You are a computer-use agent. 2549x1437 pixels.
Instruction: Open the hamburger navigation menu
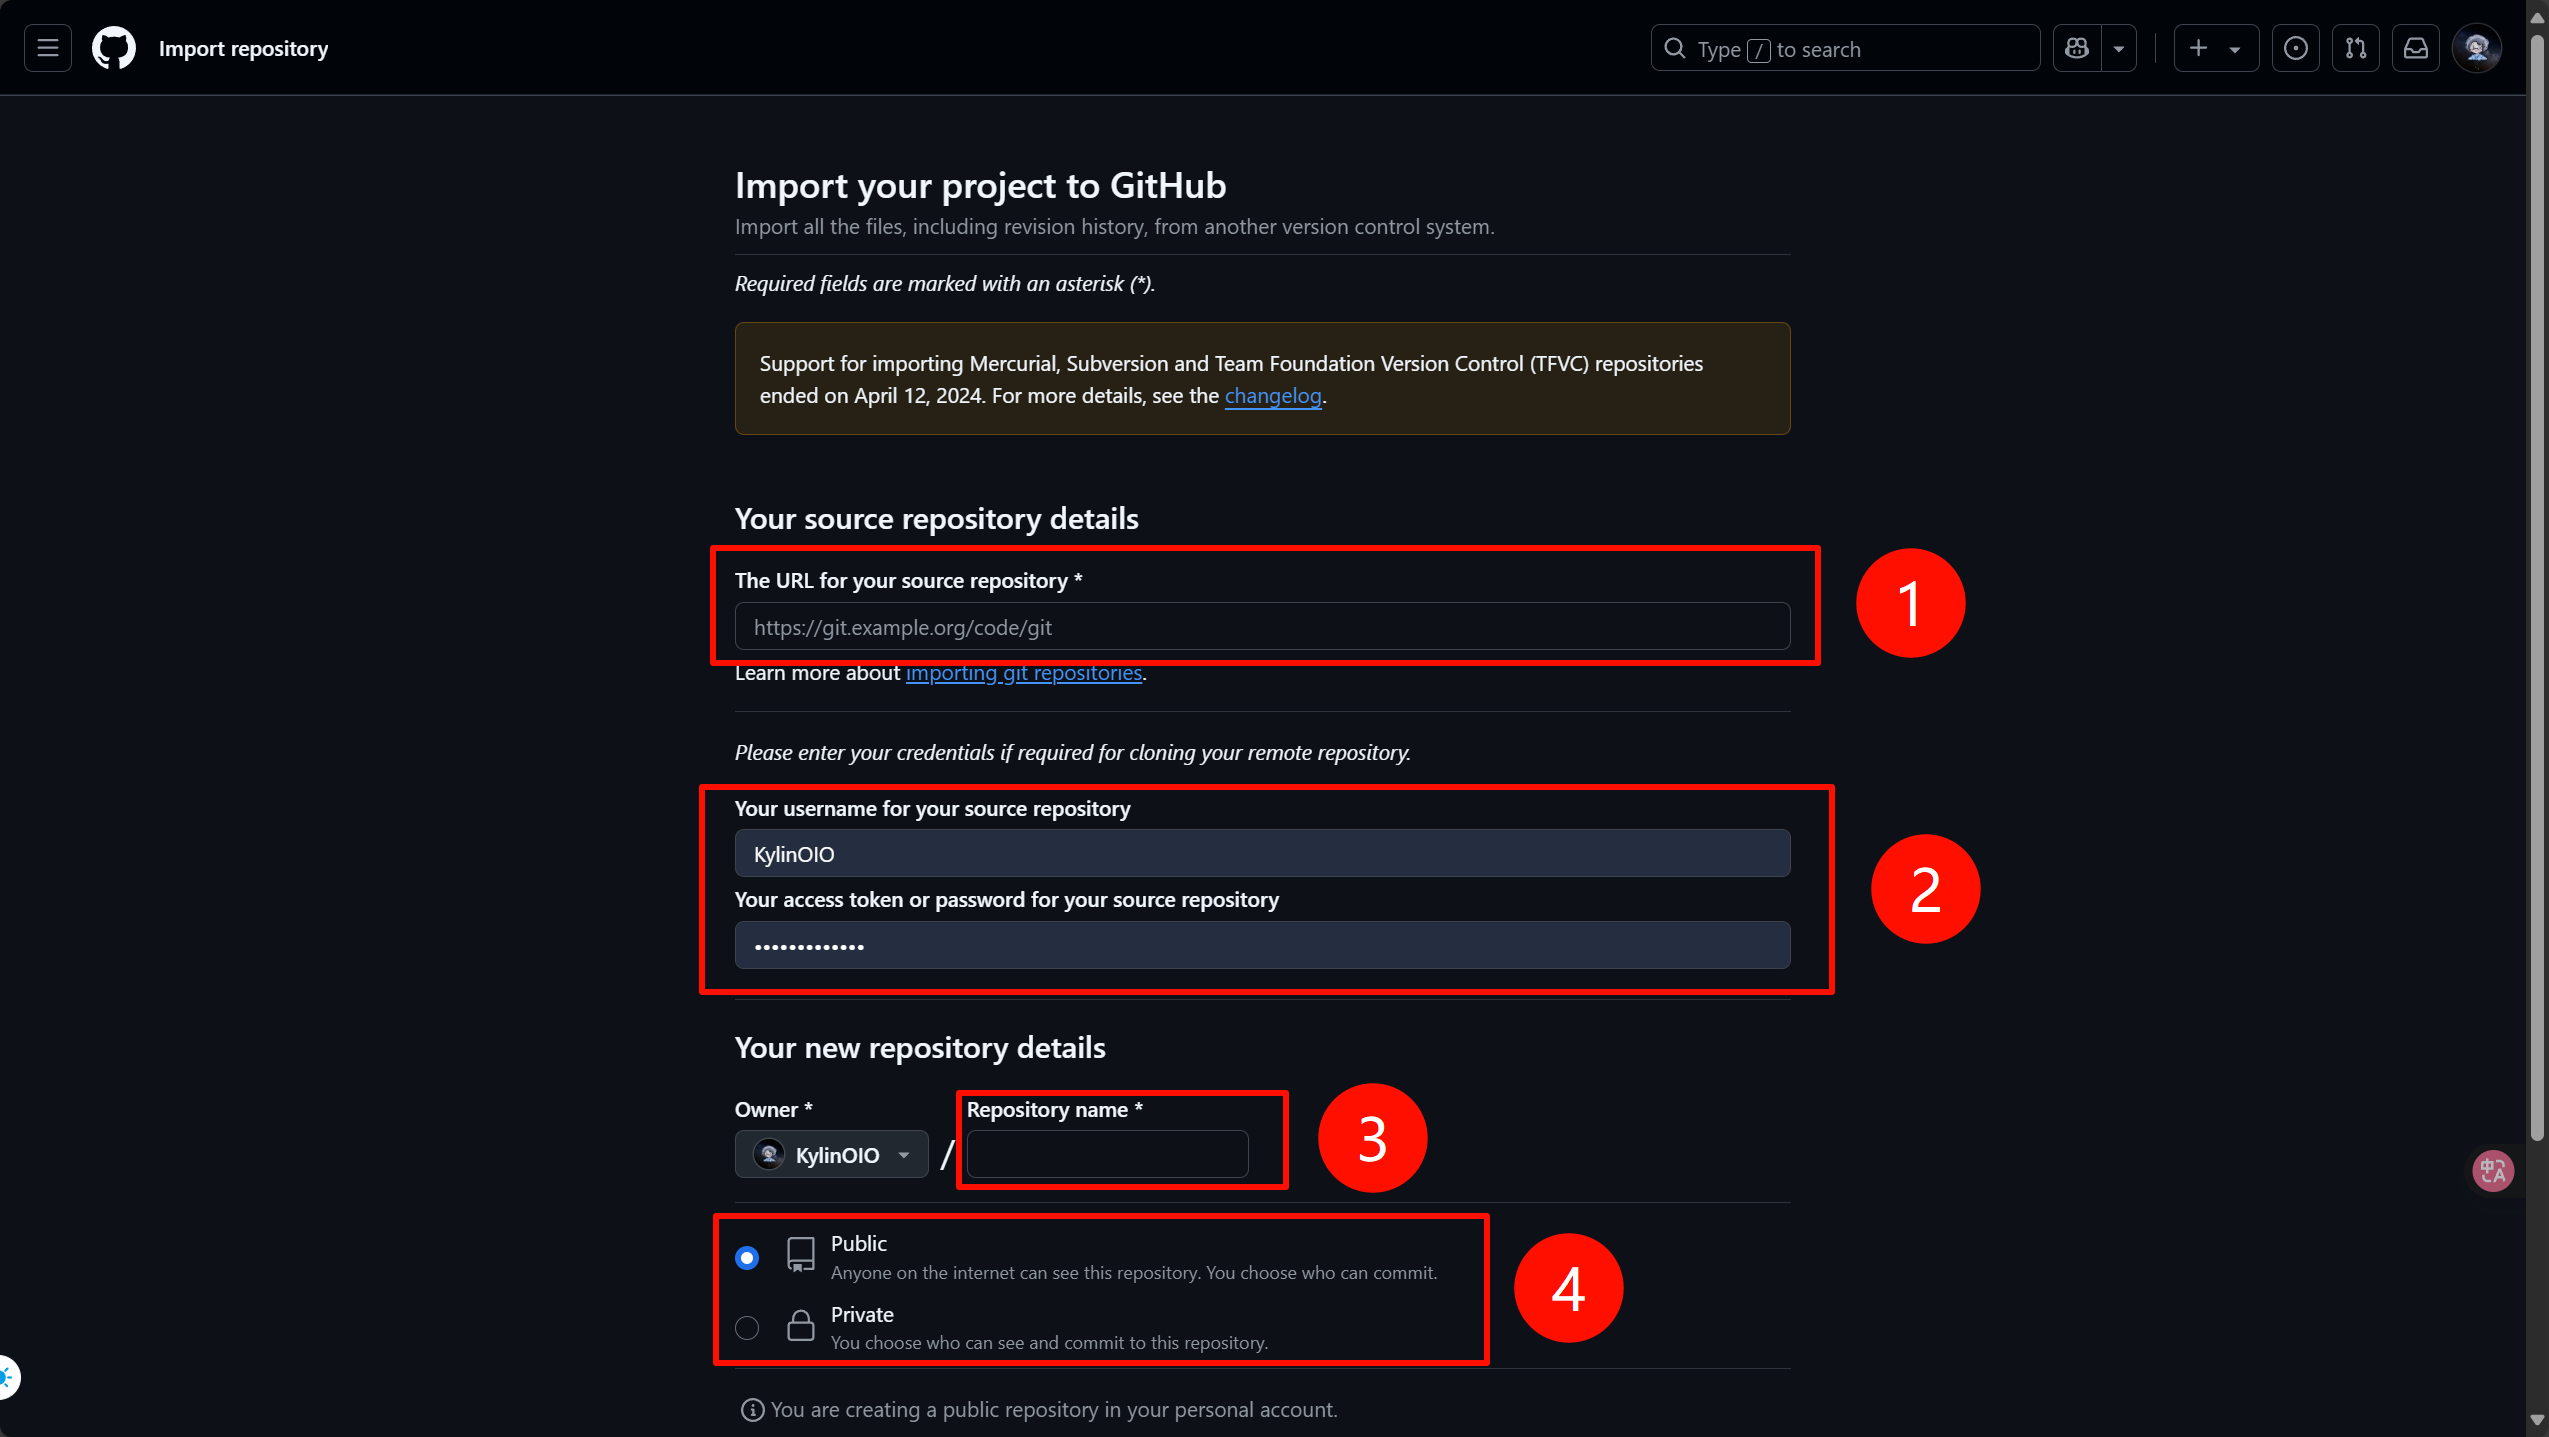coord(47,48)
